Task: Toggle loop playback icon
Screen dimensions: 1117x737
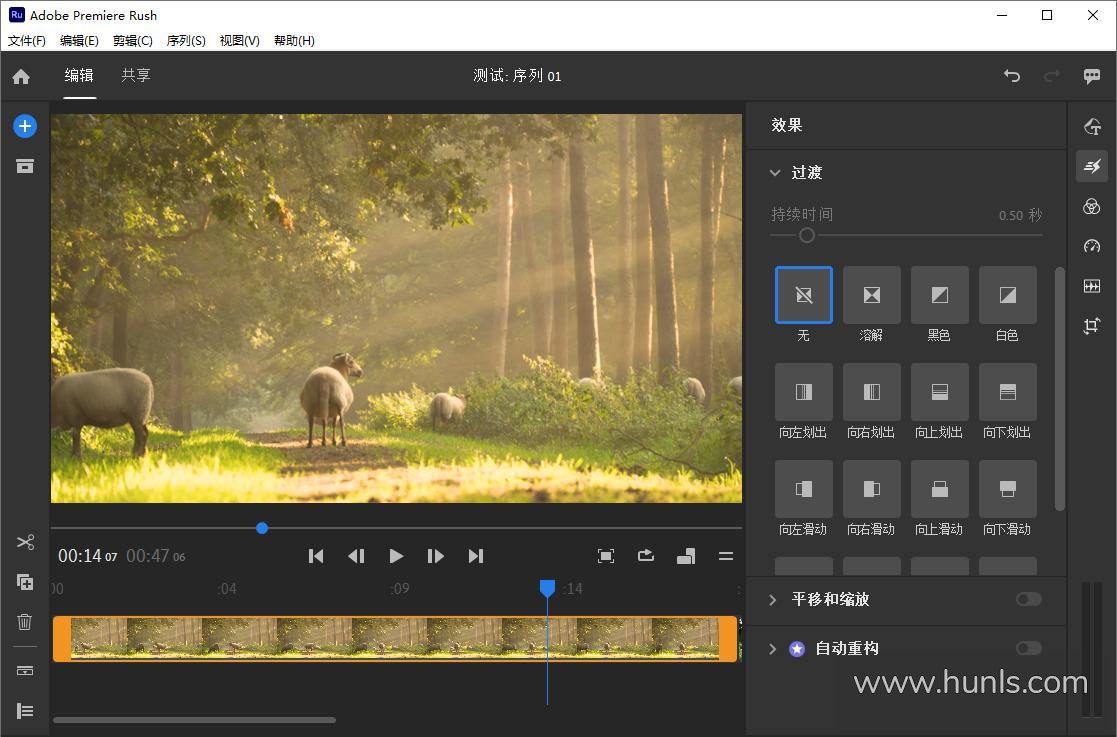Action: pos(645,555)
